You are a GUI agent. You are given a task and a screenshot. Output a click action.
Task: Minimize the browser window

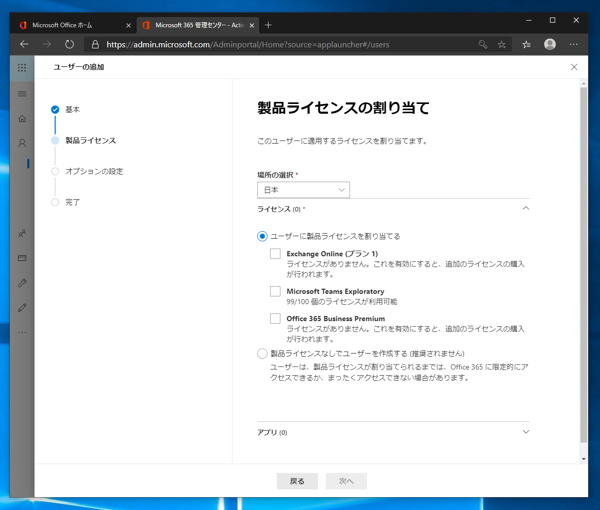pos(528,20)
